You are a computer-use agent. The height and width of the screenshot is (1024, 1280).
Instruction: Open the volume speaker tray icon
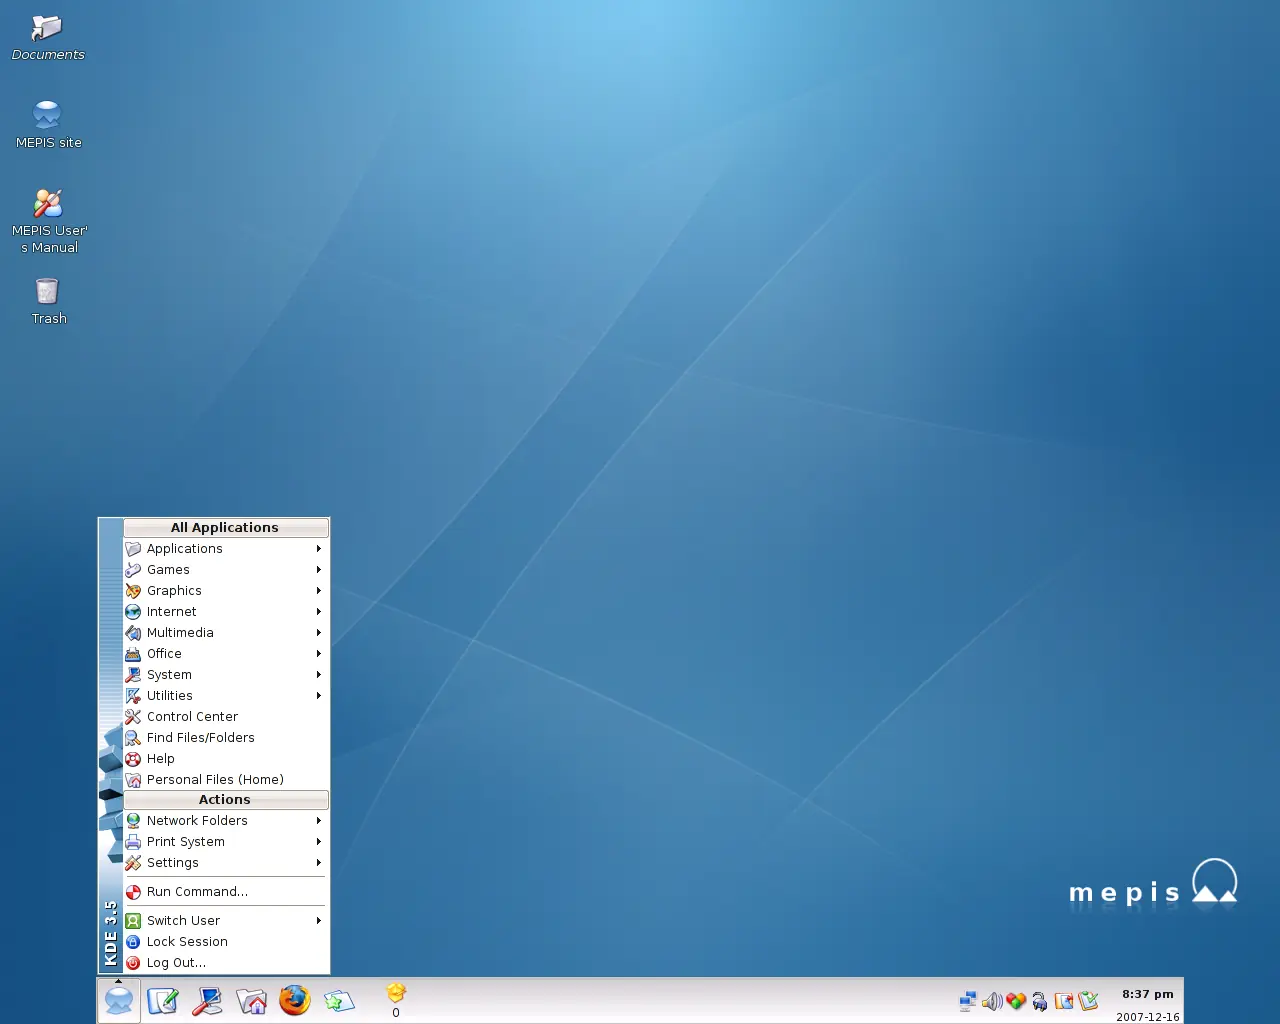992,1001
